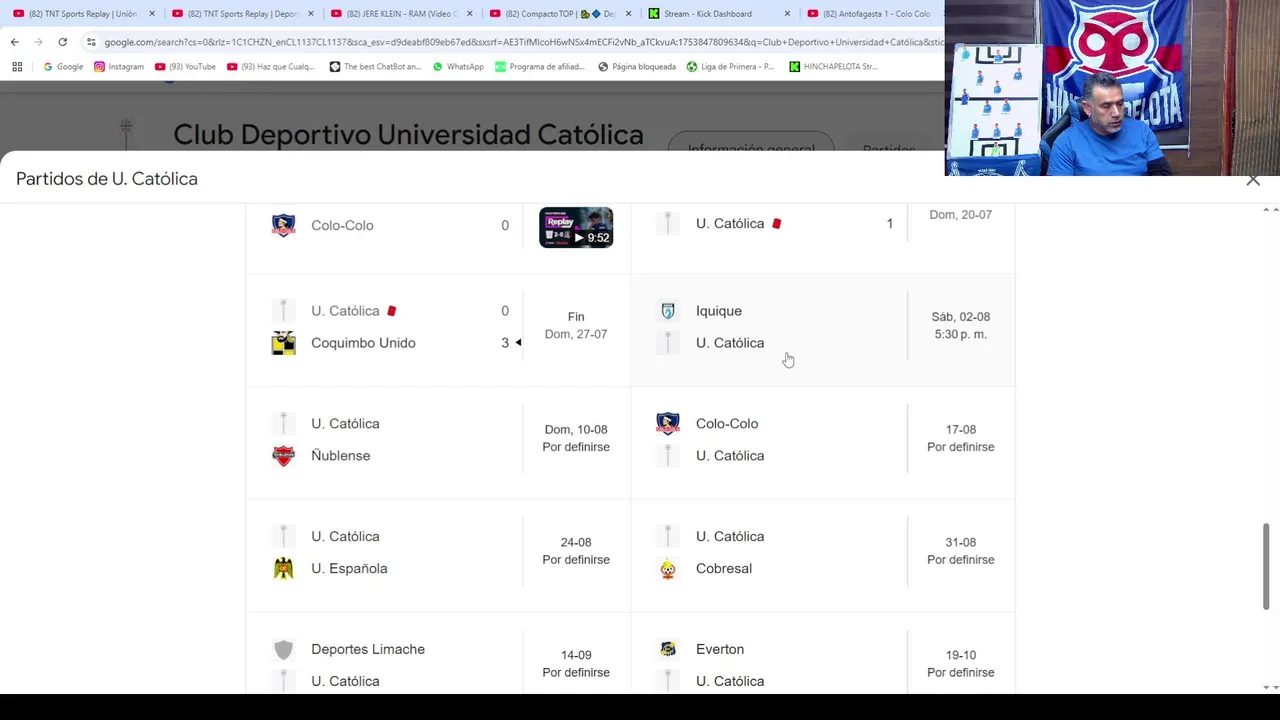Click the Deportes Limache shield logo
The width and height of the screenshot is (1280, 720).
pos(284,650)
